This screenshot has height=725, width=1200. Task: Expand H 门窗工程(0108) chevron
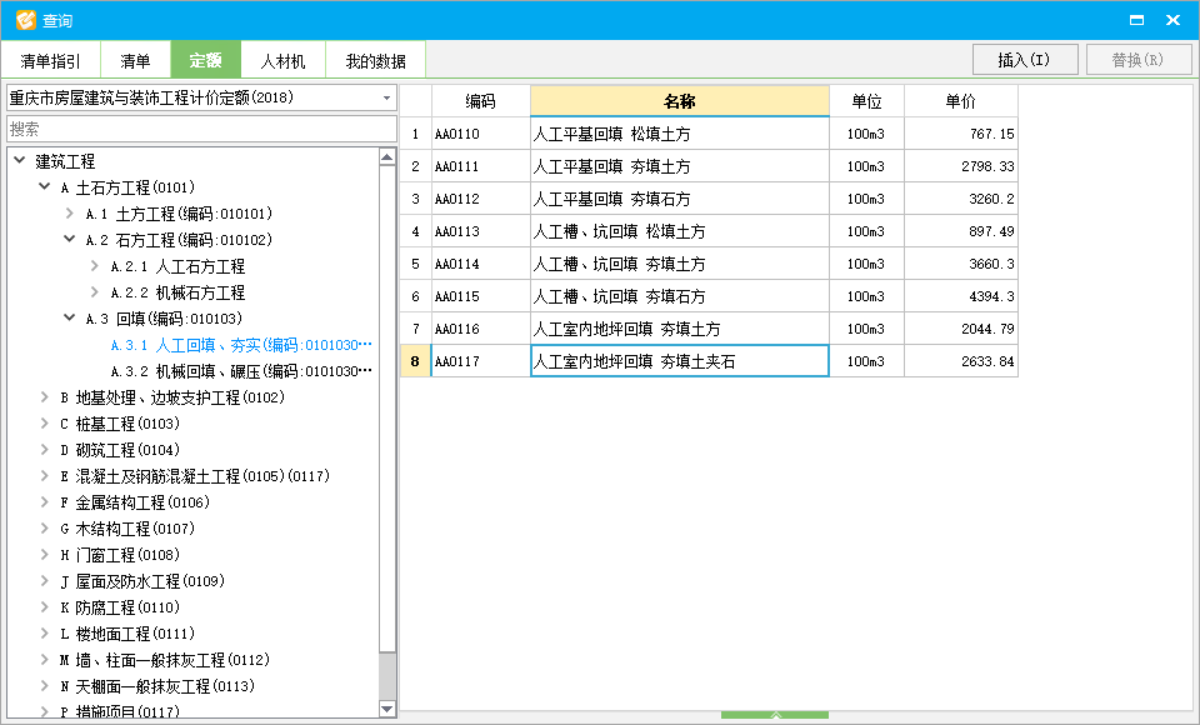pos(44,555)
